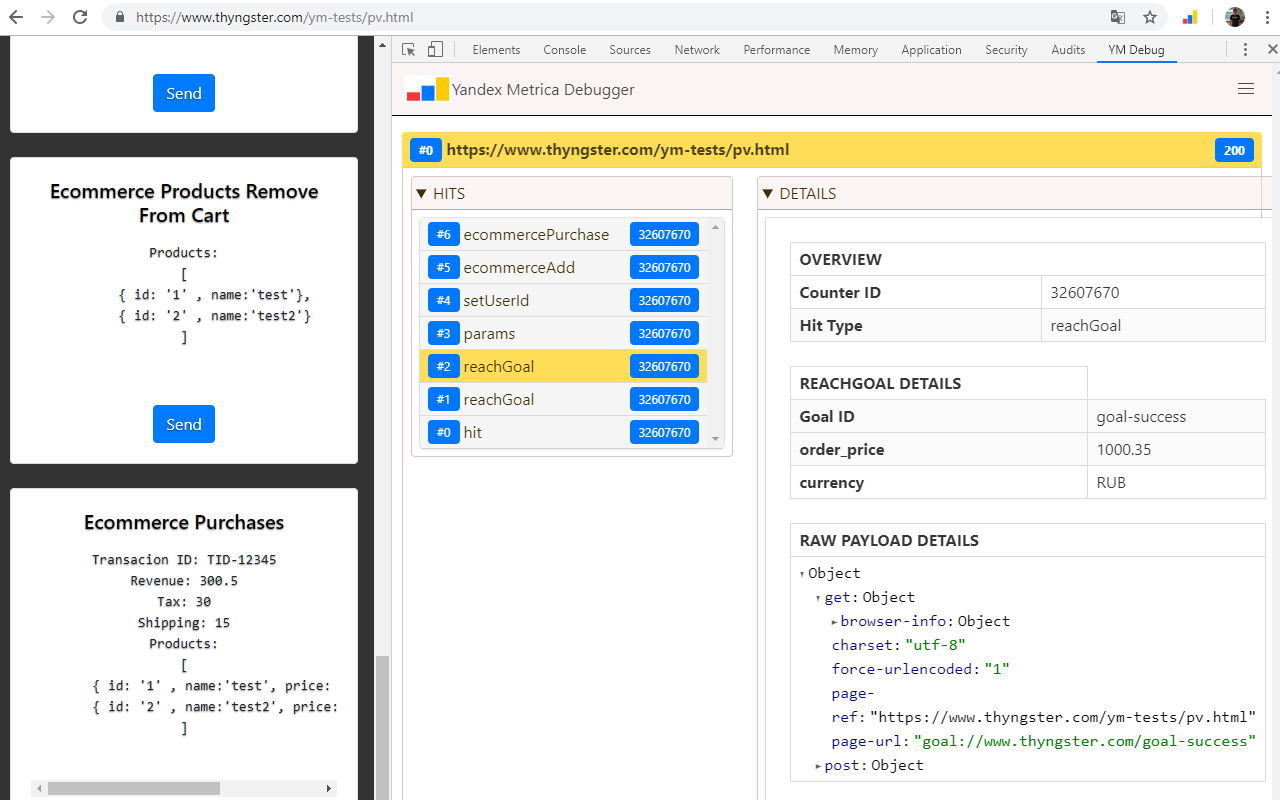The width and height of the screenshot is (1280, 800).
Task: Select hit #0 hit row
Action: pyautogui.click(x=563, y=432)
